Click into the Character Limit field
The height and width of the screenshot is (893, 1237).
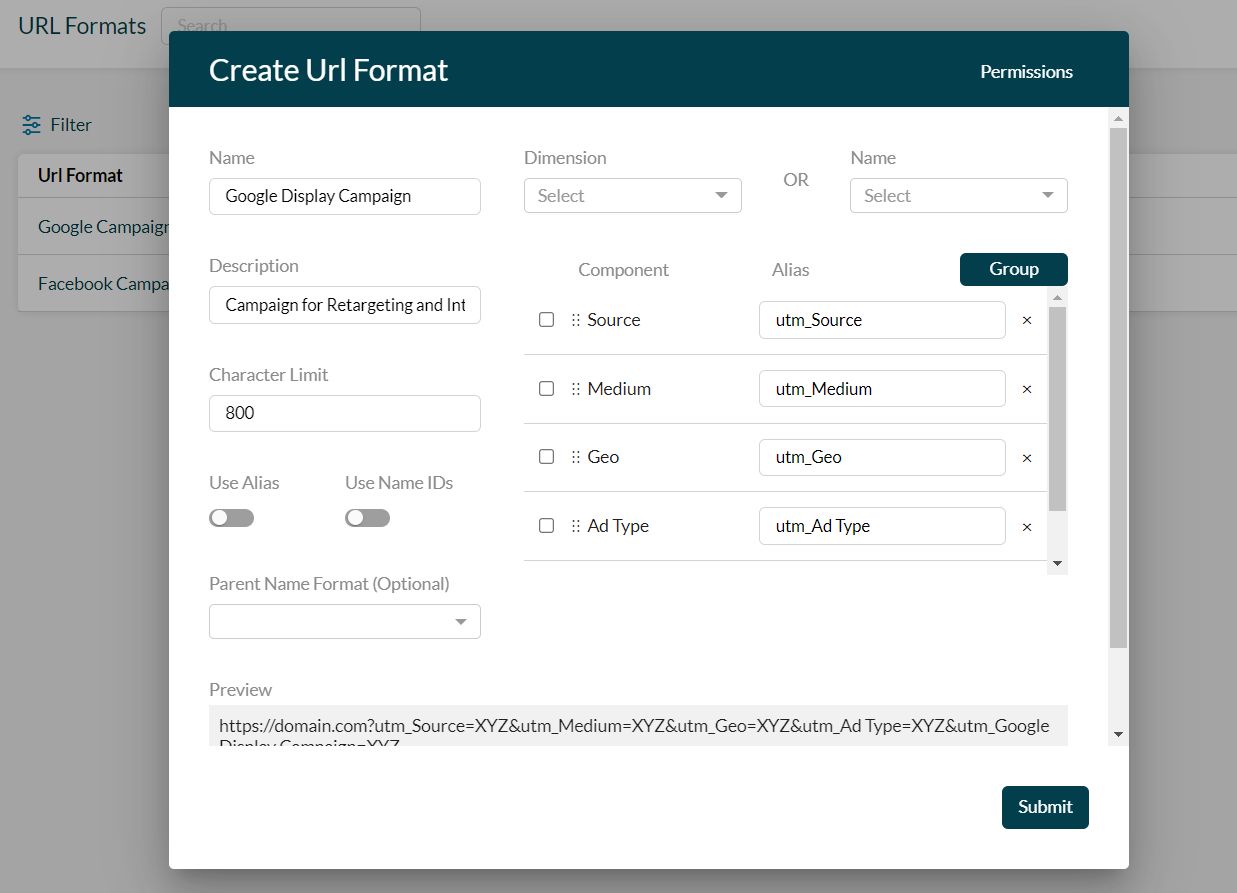[344, 412]
